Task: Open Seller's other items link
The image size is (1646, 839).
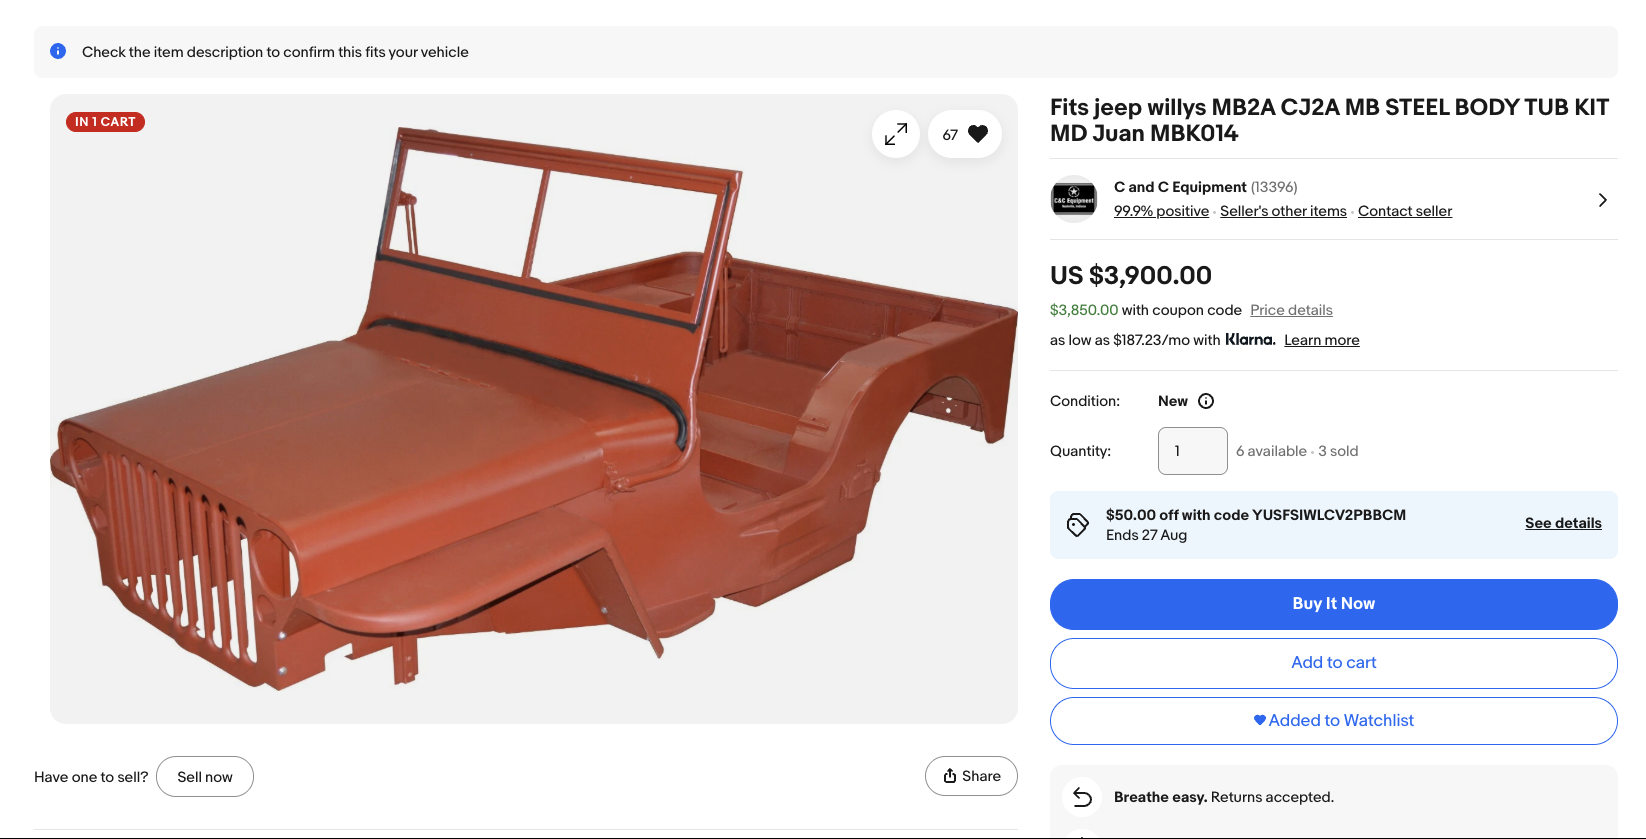Action: coord(1283,211)
